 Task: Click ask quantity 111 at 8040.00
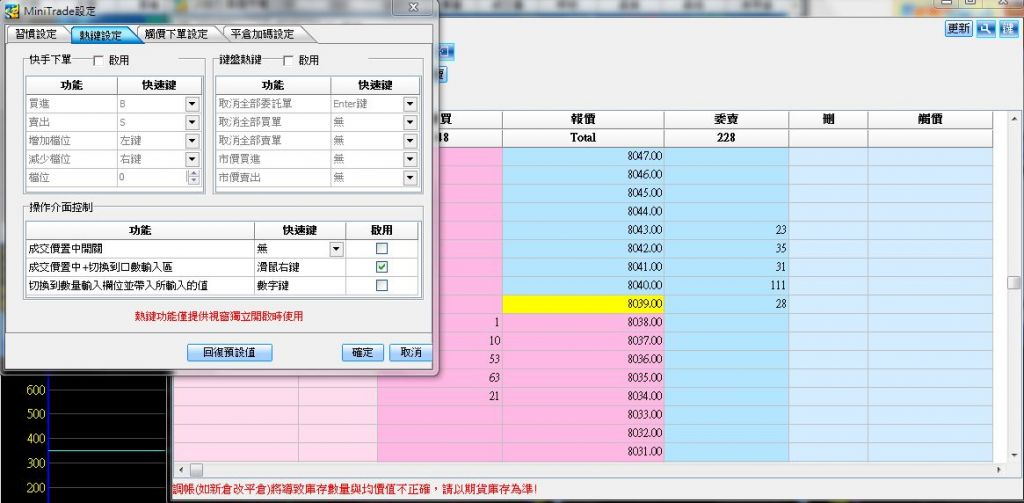click(726, 285)
